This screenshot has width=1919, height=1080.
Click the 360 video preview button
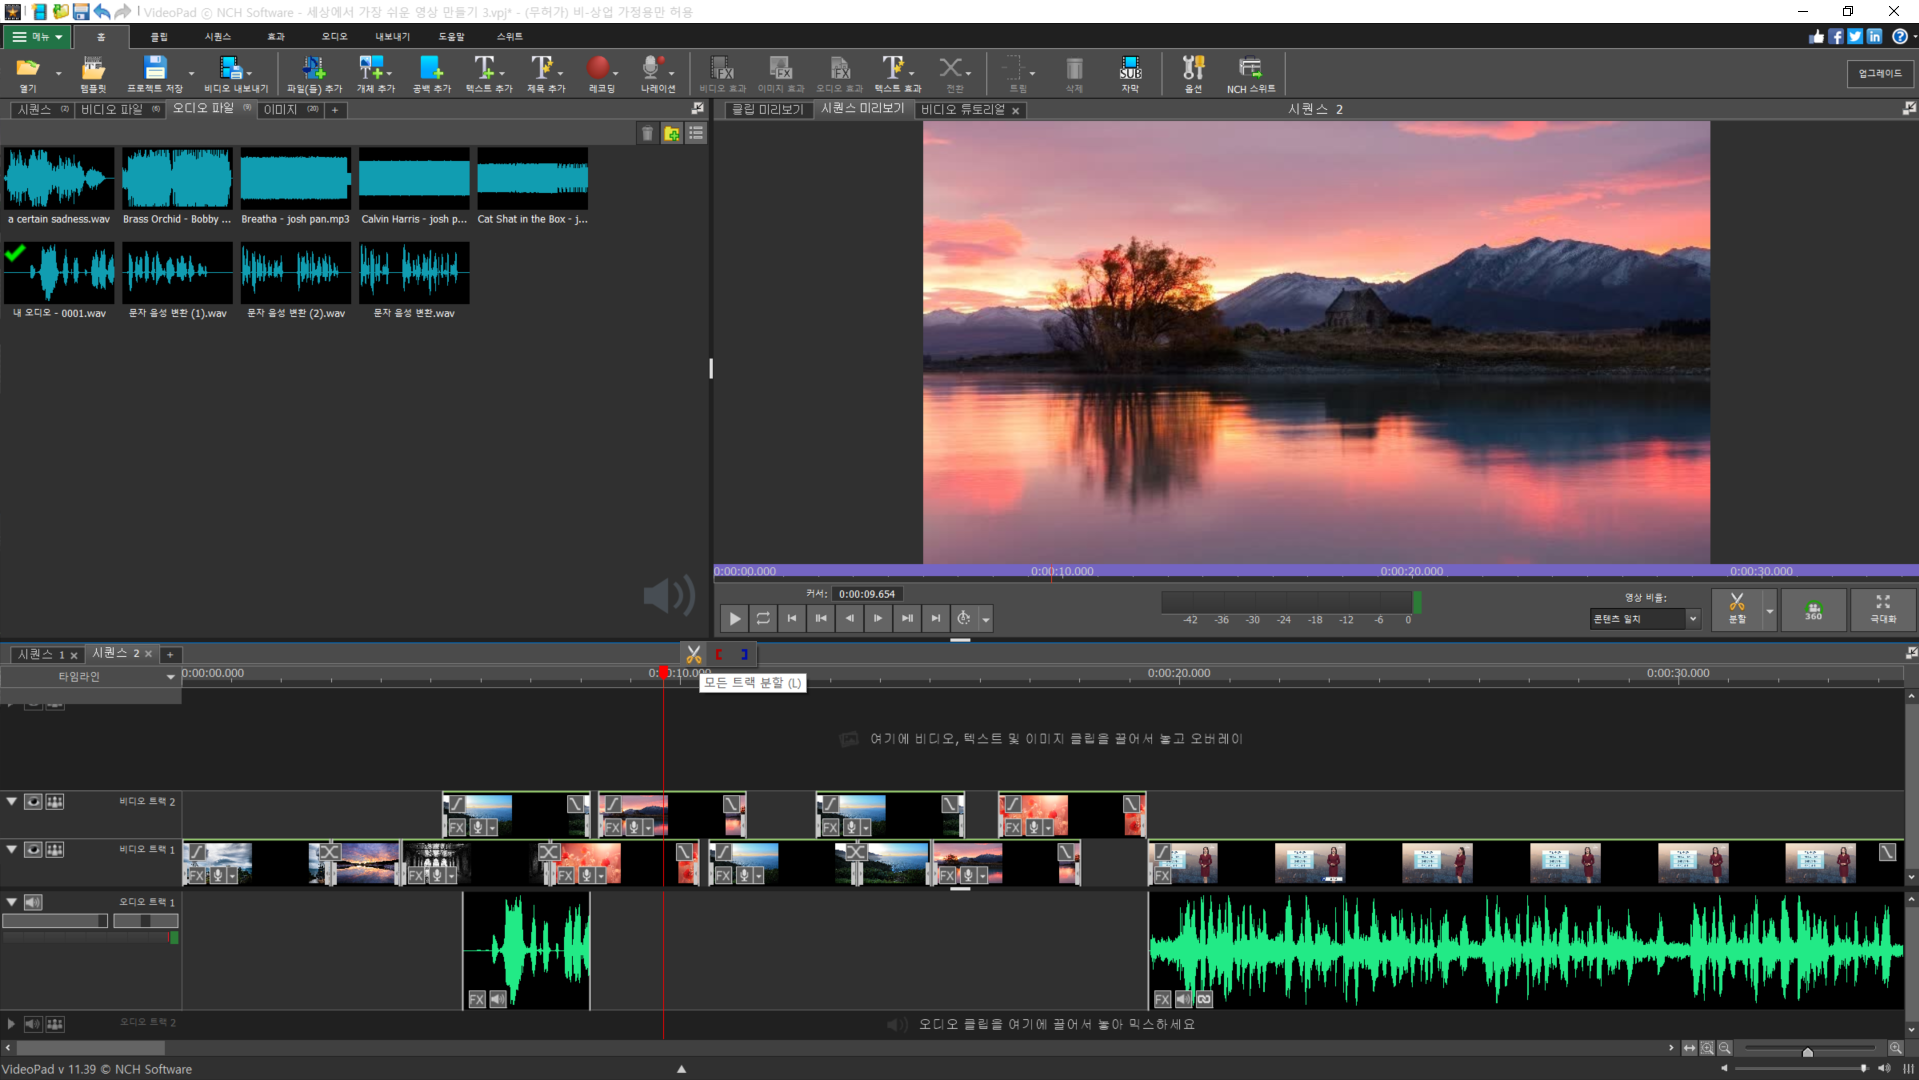[x=1813, y=609]
